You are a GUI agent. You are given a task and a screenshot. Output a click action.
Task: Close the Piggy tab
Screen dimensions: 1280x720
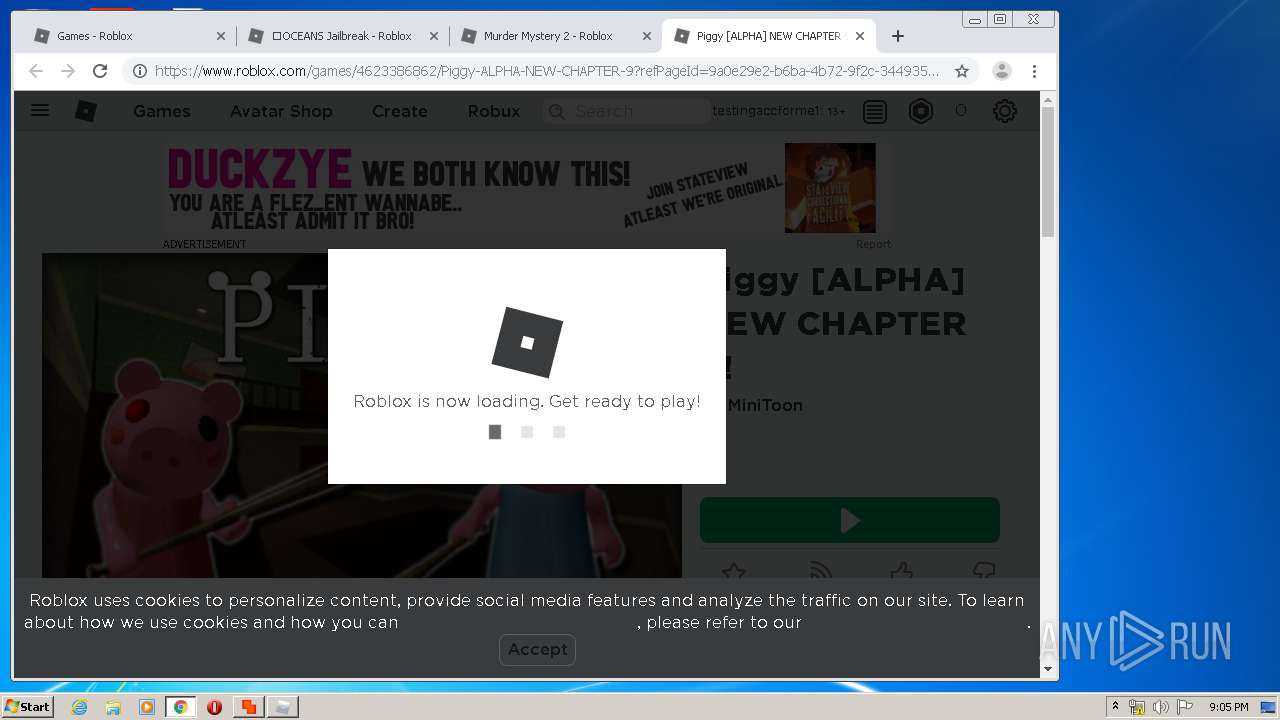(860, 36)
